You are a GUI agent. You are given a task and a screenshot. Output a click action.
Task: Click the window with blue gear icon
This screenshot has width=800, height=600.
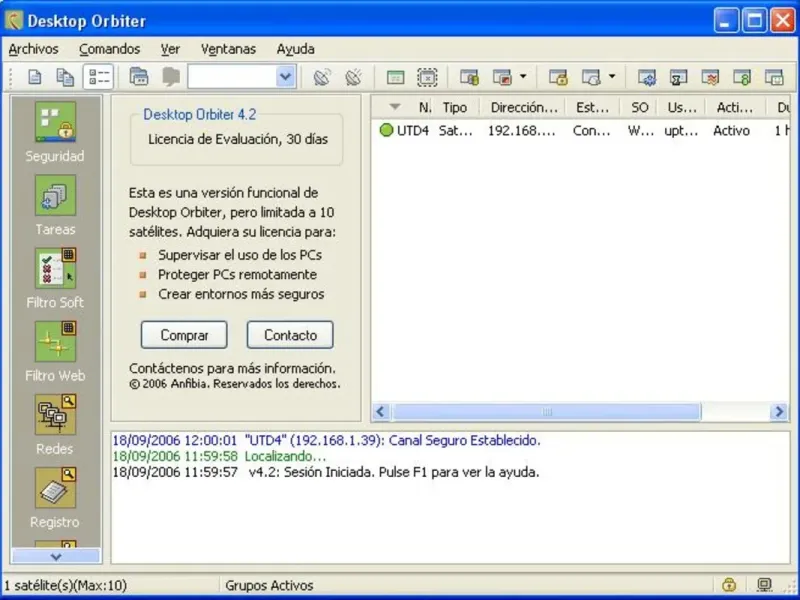coord(647,78)
